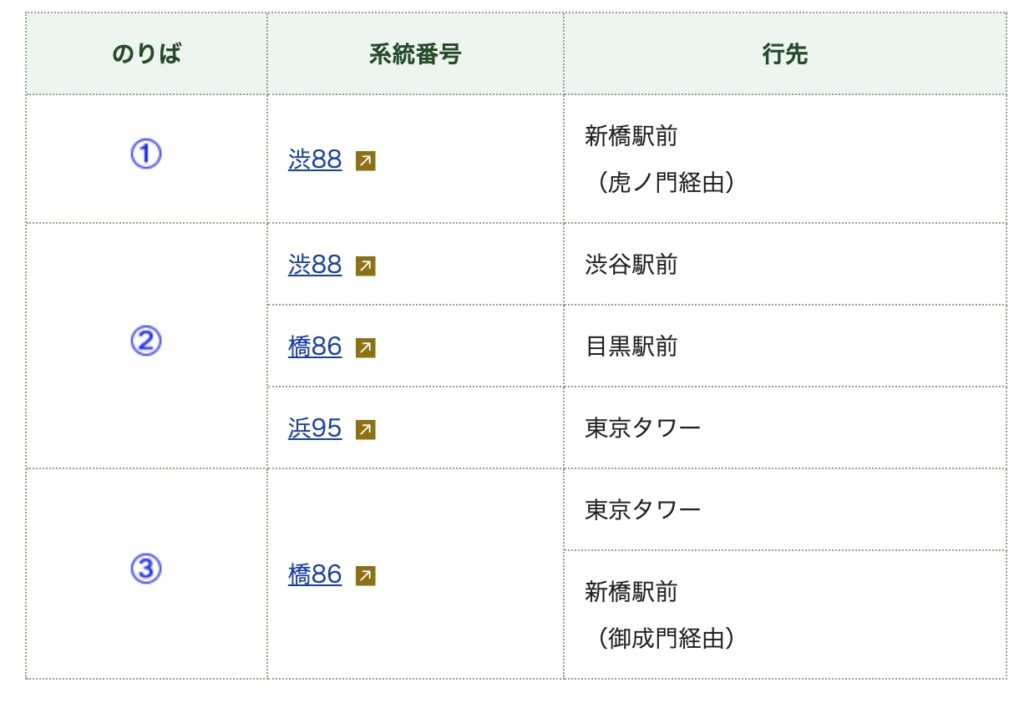Select the 御成門経由 text in last row

pyautogui.click(x=666, y=638)
